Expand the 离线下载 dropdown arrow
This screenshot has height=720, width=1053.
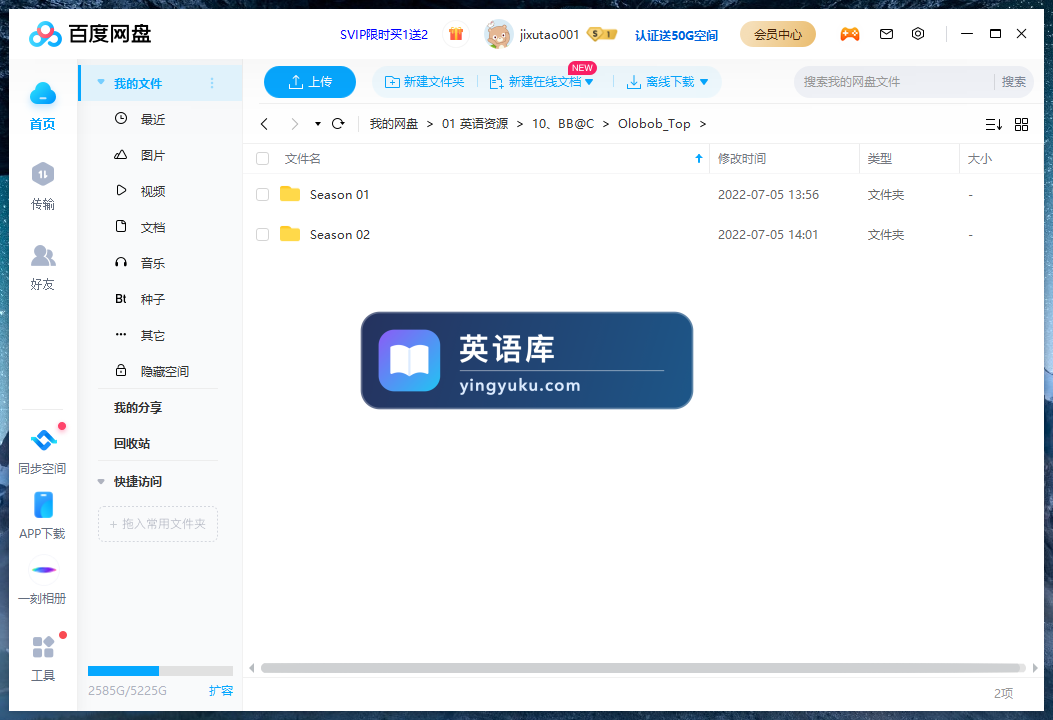point(704,82)
